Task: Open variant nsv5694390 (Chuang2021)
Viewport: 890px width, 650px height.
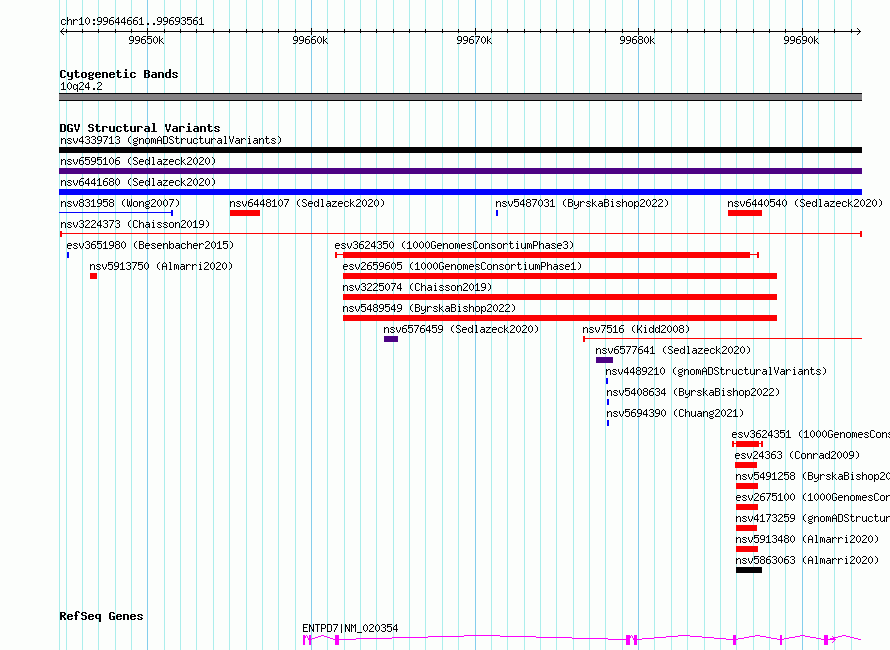Action: [675, 413]
